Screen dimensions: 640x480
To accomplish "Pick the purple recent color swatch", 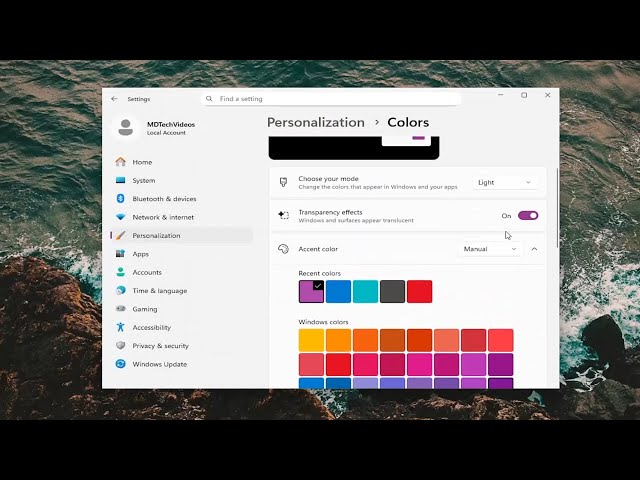I will (x=311, y=291).
